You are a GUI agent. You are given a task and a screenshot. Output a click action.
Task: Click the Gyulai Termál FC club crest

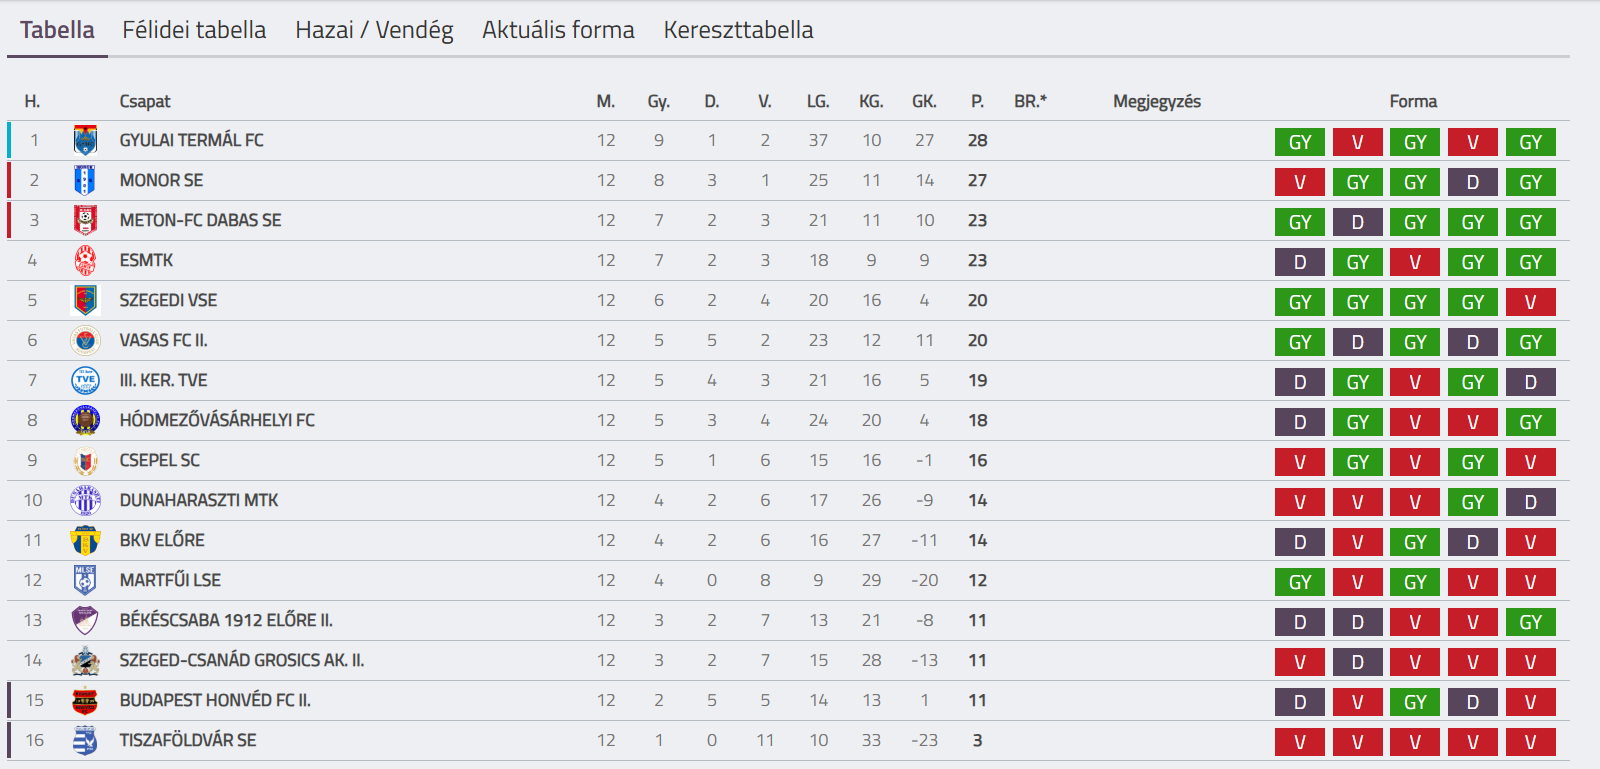coord(85,140)
